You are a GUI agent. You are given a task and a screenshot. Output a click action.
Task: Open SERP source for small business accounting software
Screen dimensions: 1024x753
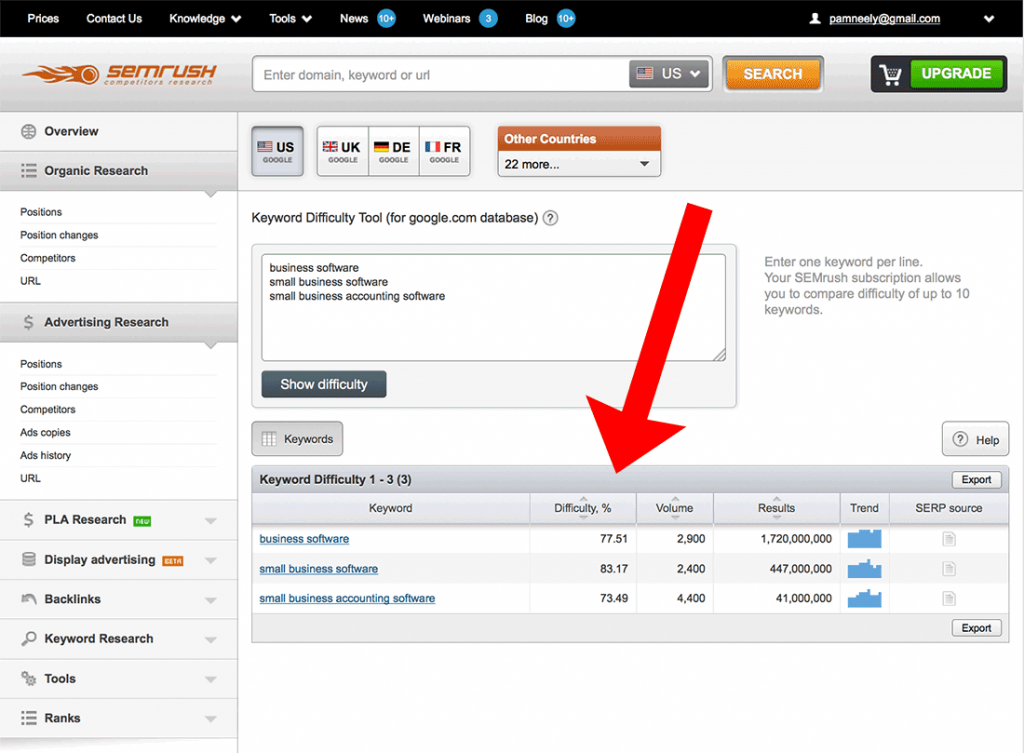point(949,598)
